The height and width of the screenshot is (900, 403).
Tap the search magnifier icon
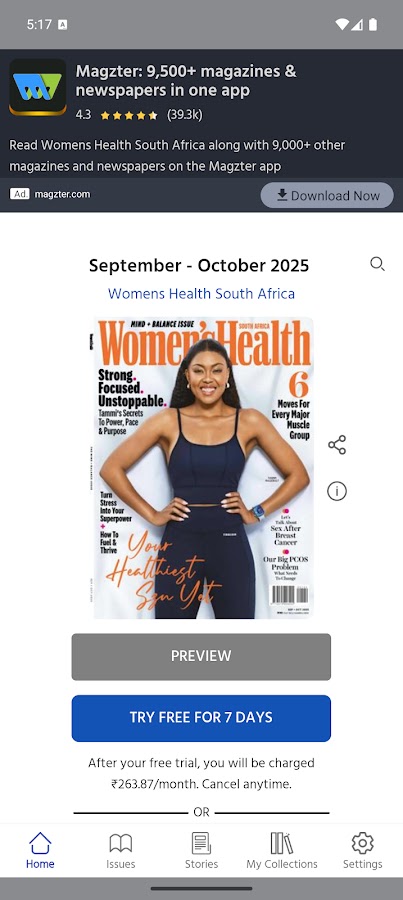[377, 264]
